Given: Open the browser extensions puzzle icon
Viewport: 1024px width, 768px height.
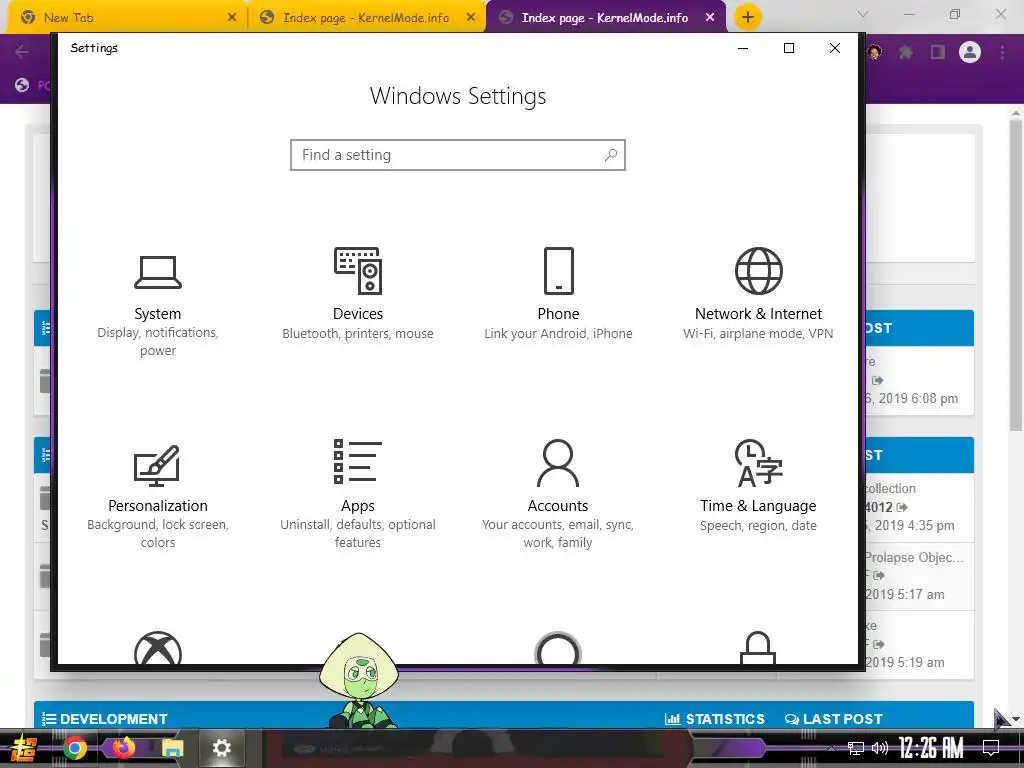Looking at the screenshot, I should (906, 52).
